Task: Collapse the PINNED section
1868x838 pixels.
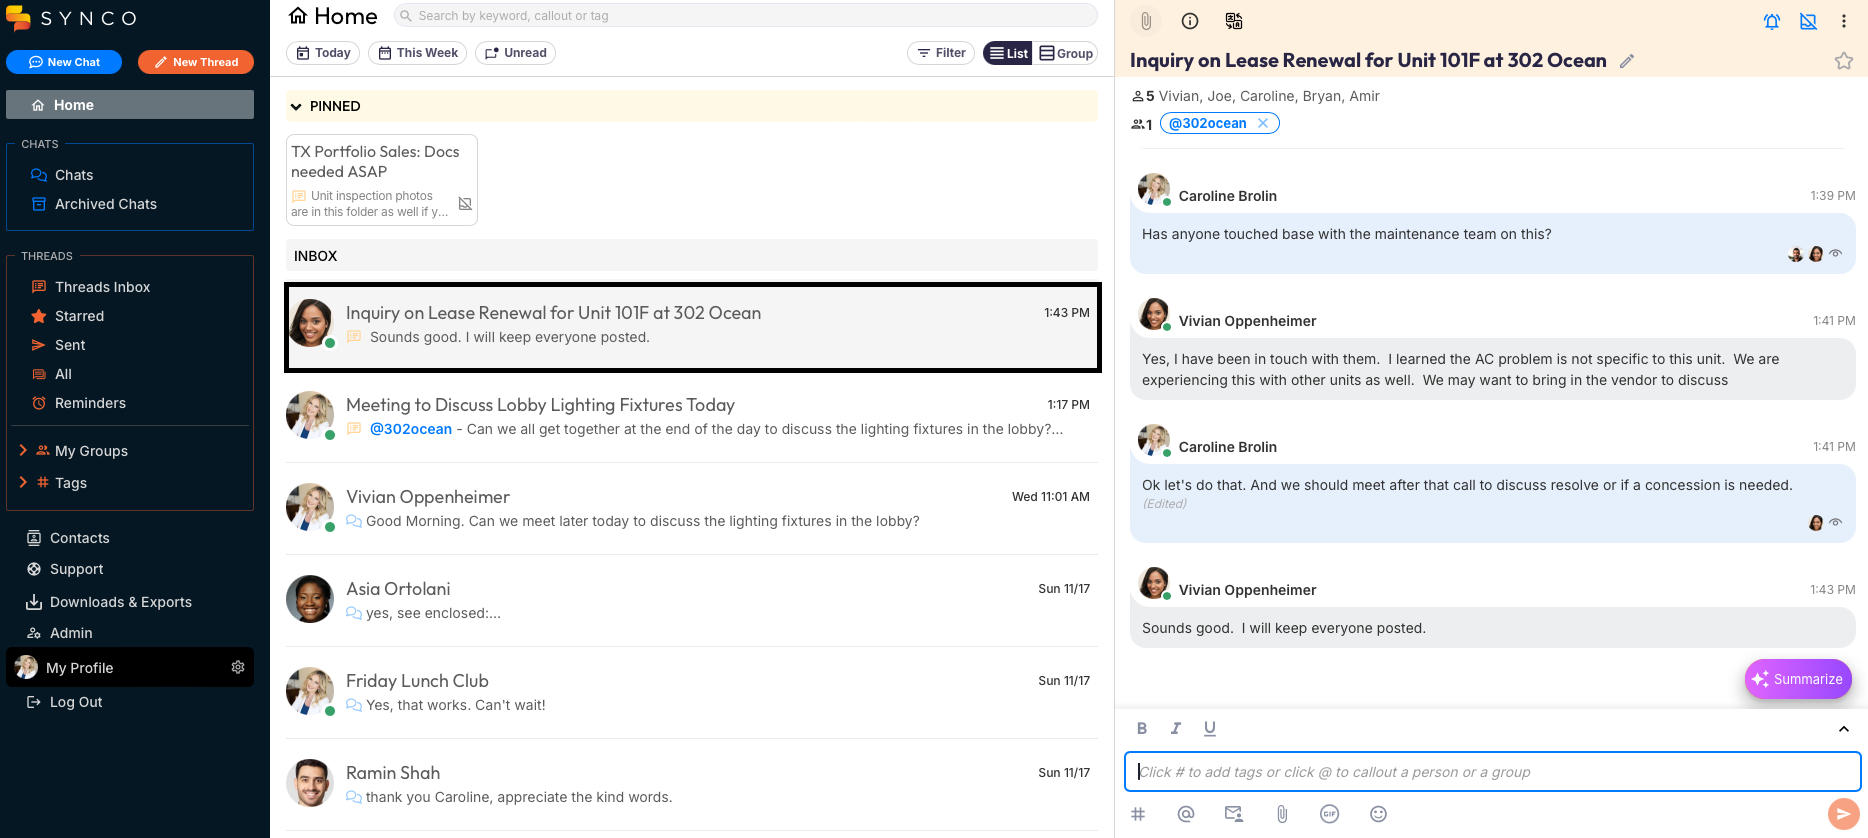Action: click(x=296, y=106)
